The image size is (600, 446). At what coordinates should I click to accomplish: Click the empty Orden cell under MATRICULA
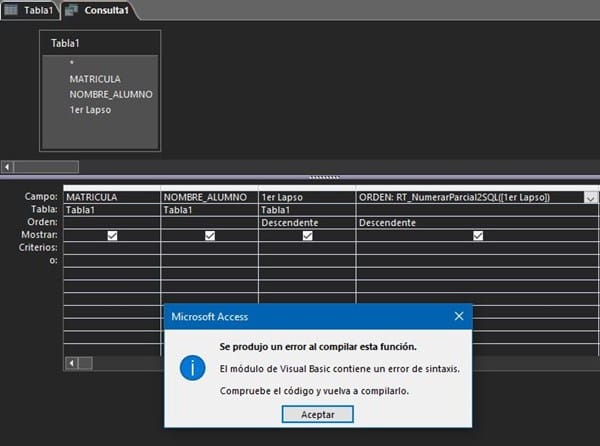(x=112, y=223)
